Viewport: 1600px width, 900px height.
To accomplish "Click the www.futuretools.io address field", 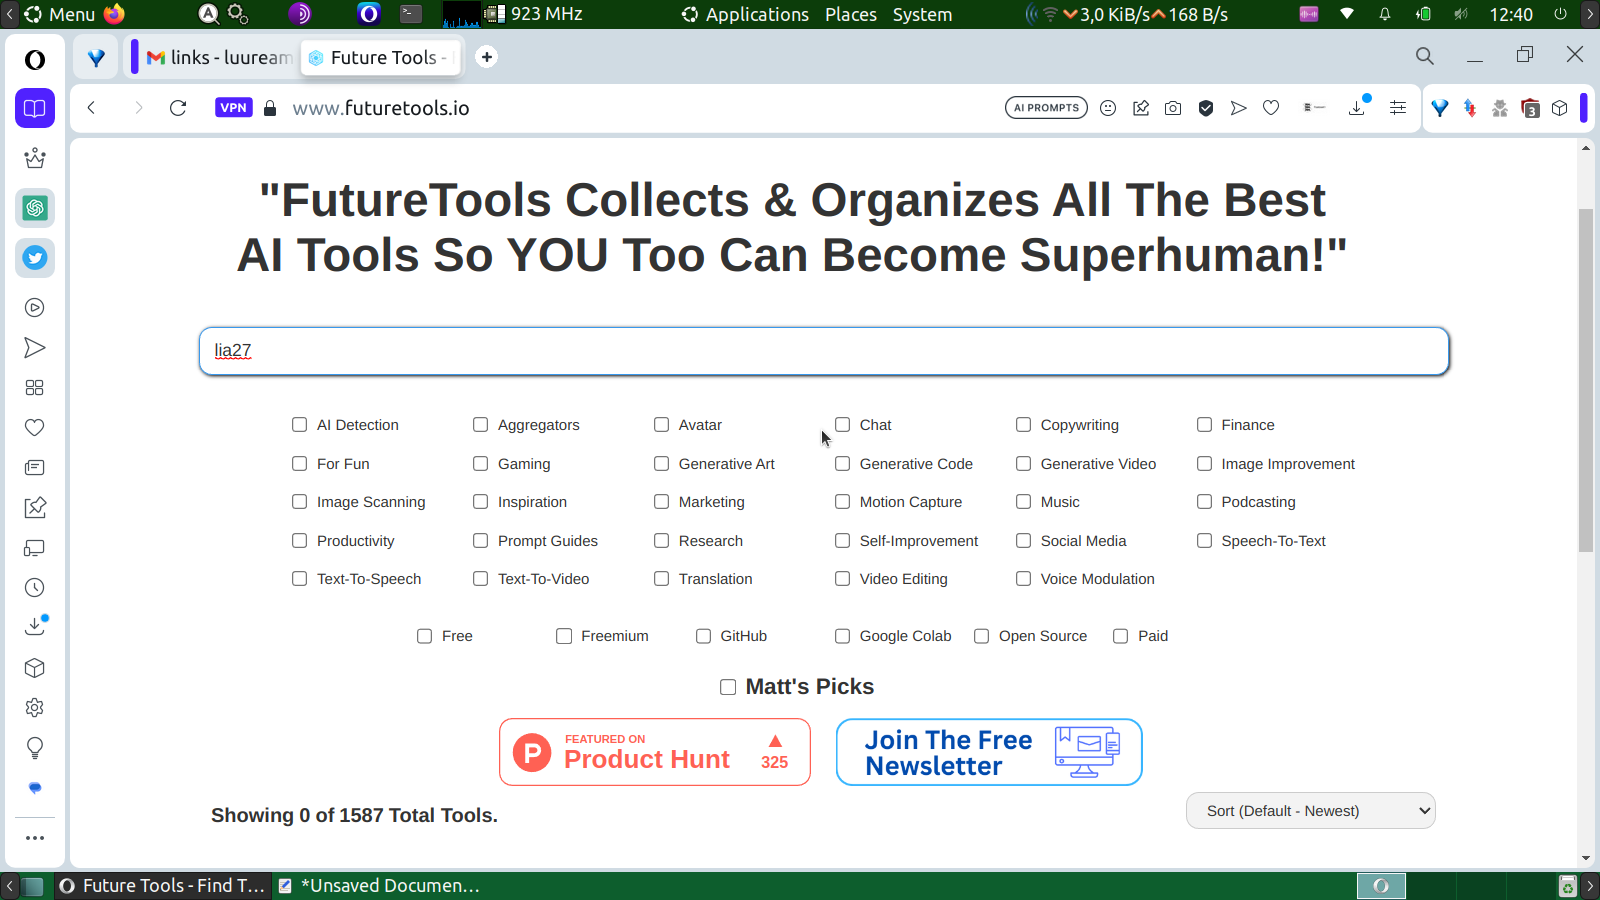I will pyautogui.click(x=381, y=108).
